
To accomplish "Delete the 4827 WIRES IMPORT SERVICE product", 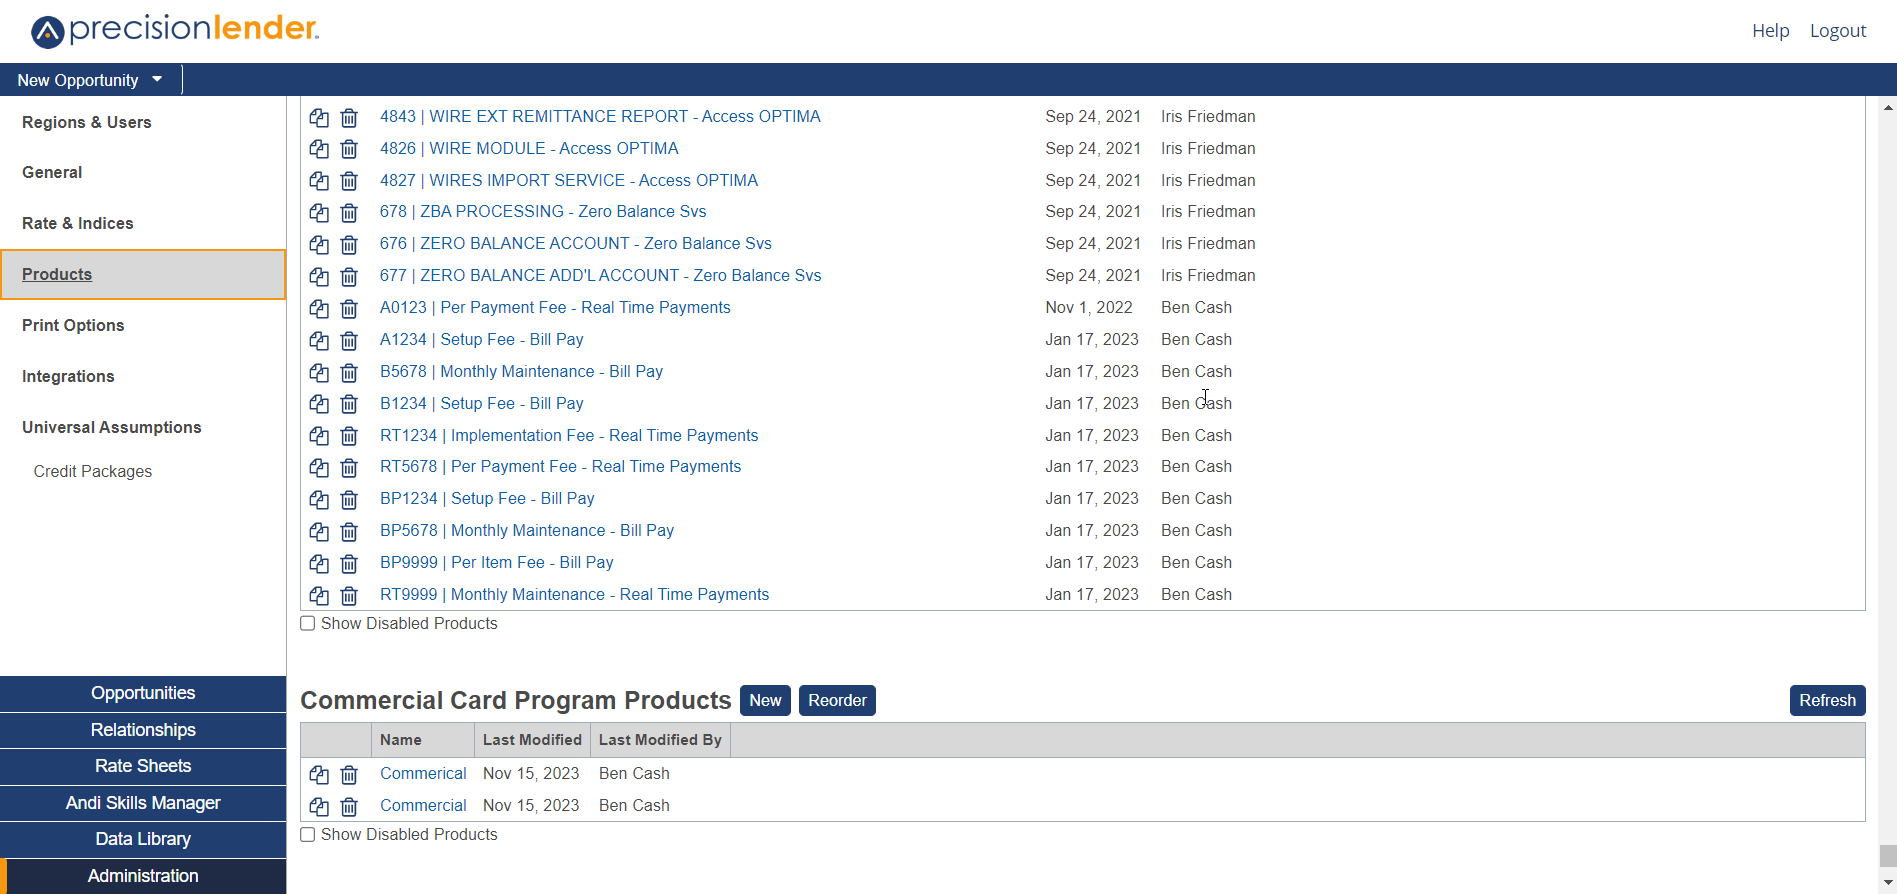I will click(349, 182).
